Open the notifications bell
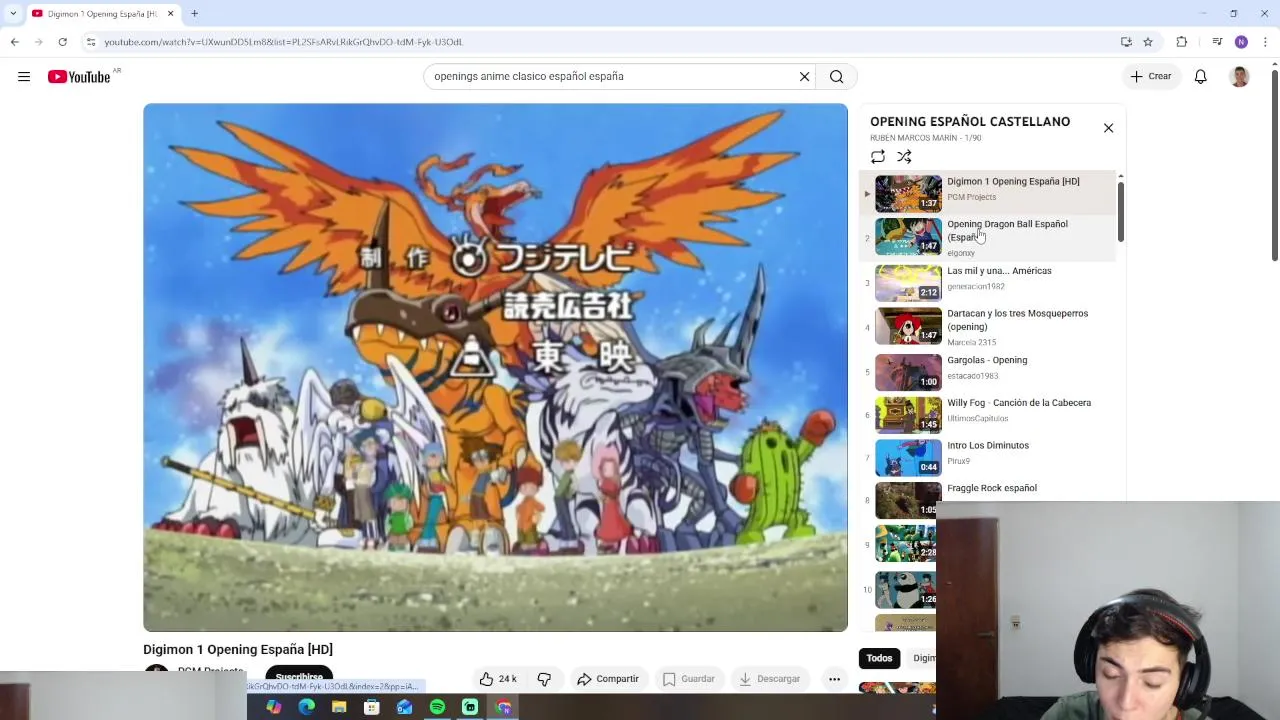1280x720 pixels. [1201, 77]
